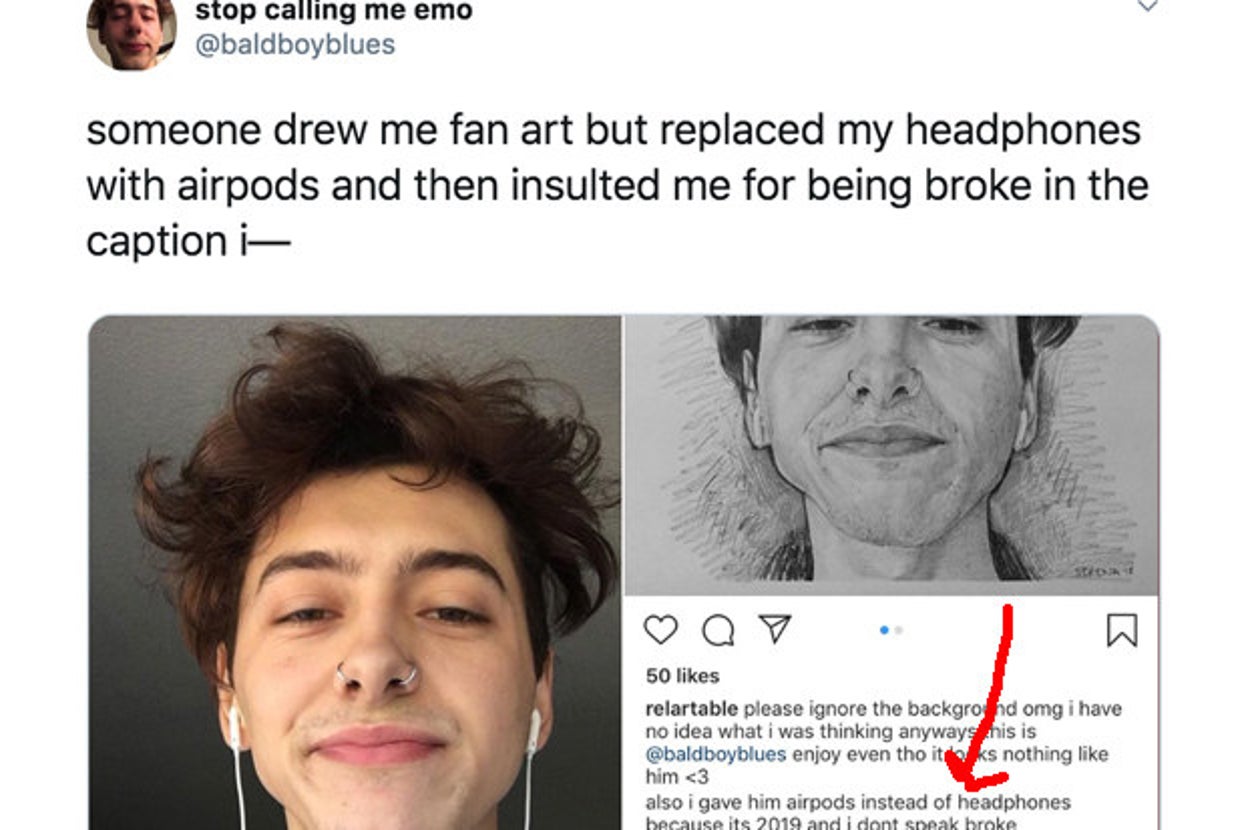View who liked via "50 likes"

pyautogui.click(x=682, y=676)
